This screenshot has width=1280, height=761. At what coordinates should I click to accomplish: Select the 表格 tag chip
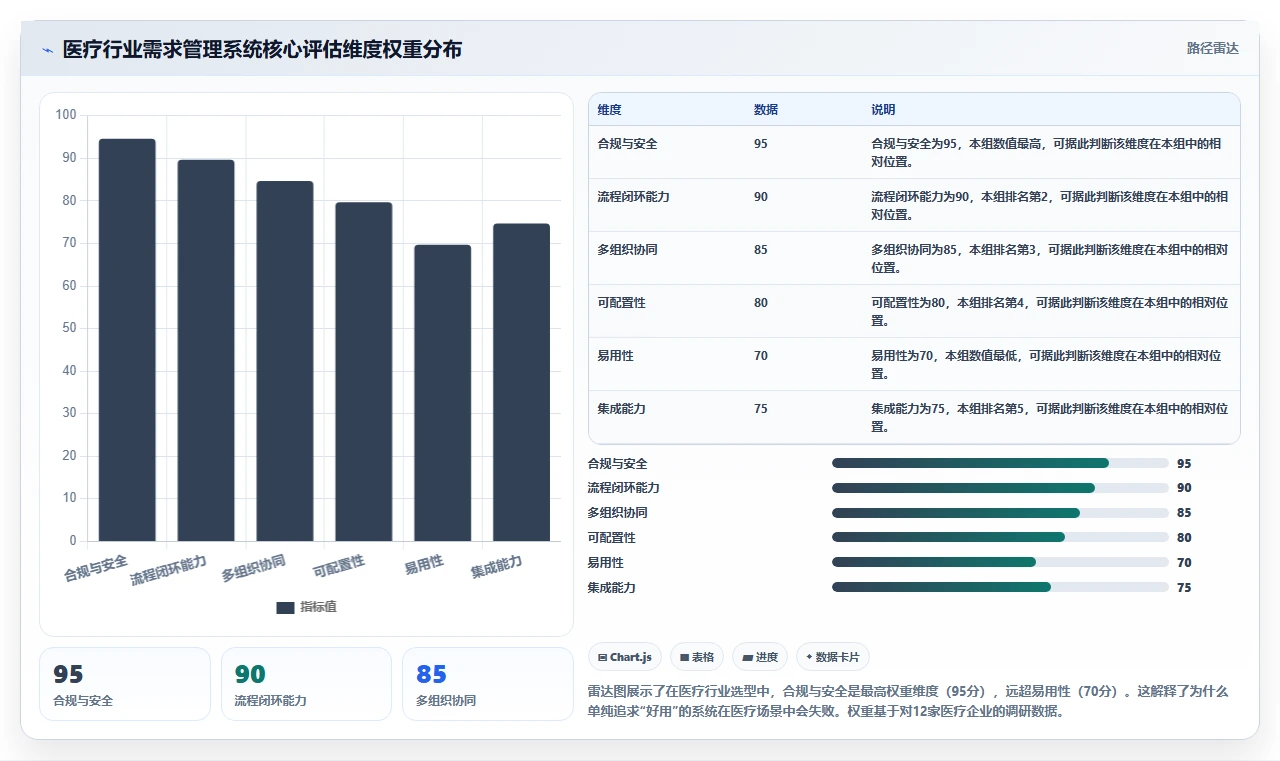697,657
